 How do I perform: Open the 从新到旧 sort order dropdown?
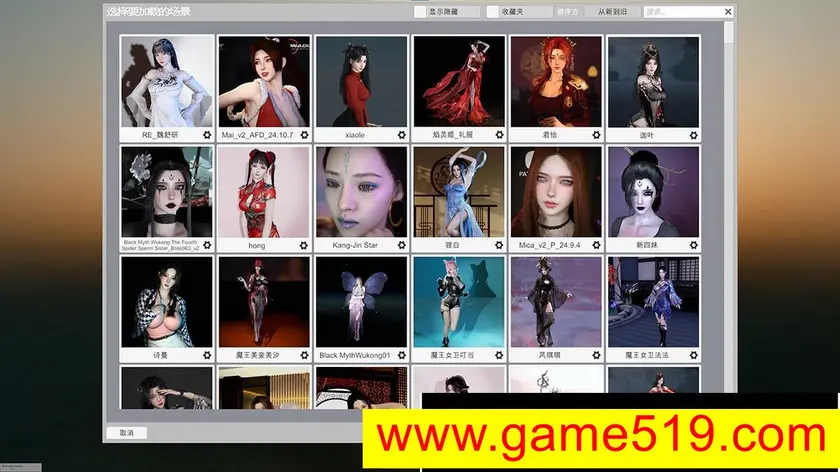(x=613, y=12)
